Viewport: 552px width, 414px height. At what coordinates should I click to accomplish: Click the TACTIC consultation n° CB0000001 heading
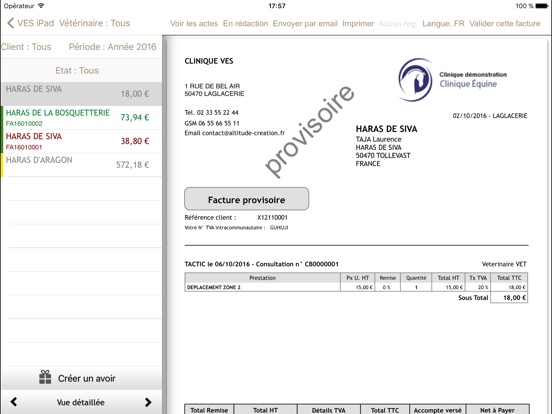(262, 264)
